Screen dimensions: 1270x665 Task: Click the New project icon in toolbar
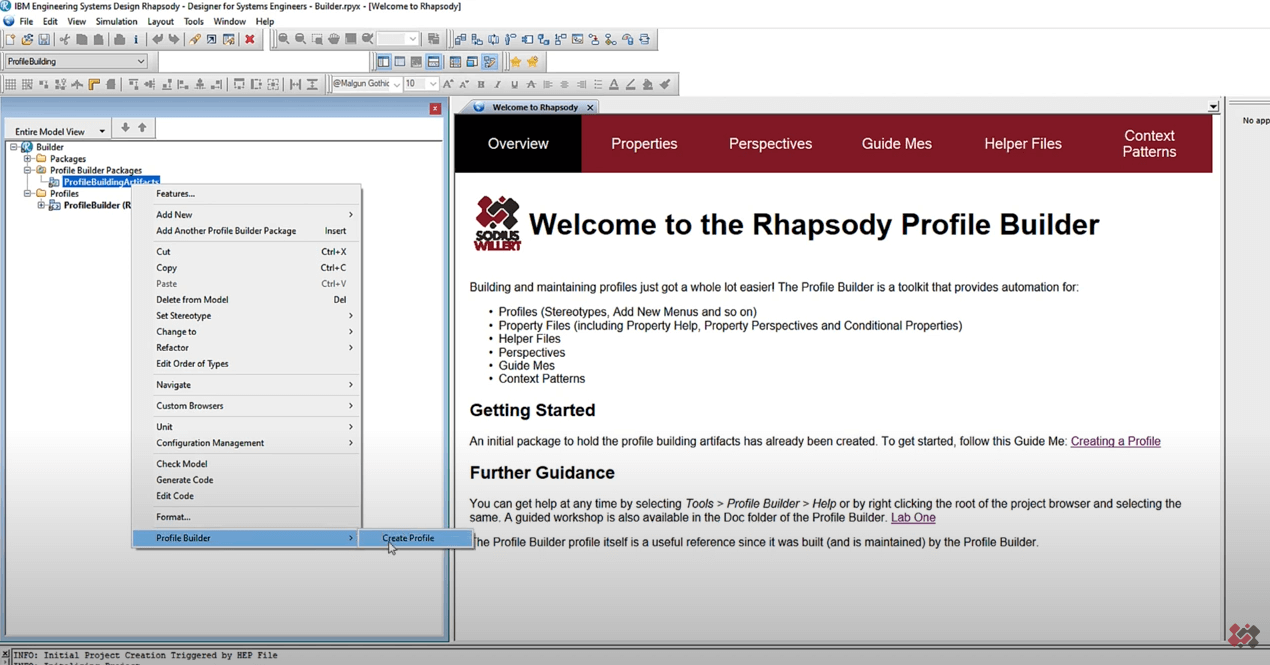pos(10,39)
